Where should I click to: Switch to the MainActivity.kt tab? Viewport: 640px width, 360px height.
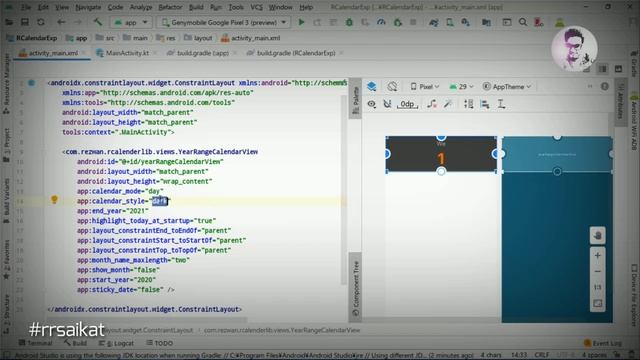127,53
